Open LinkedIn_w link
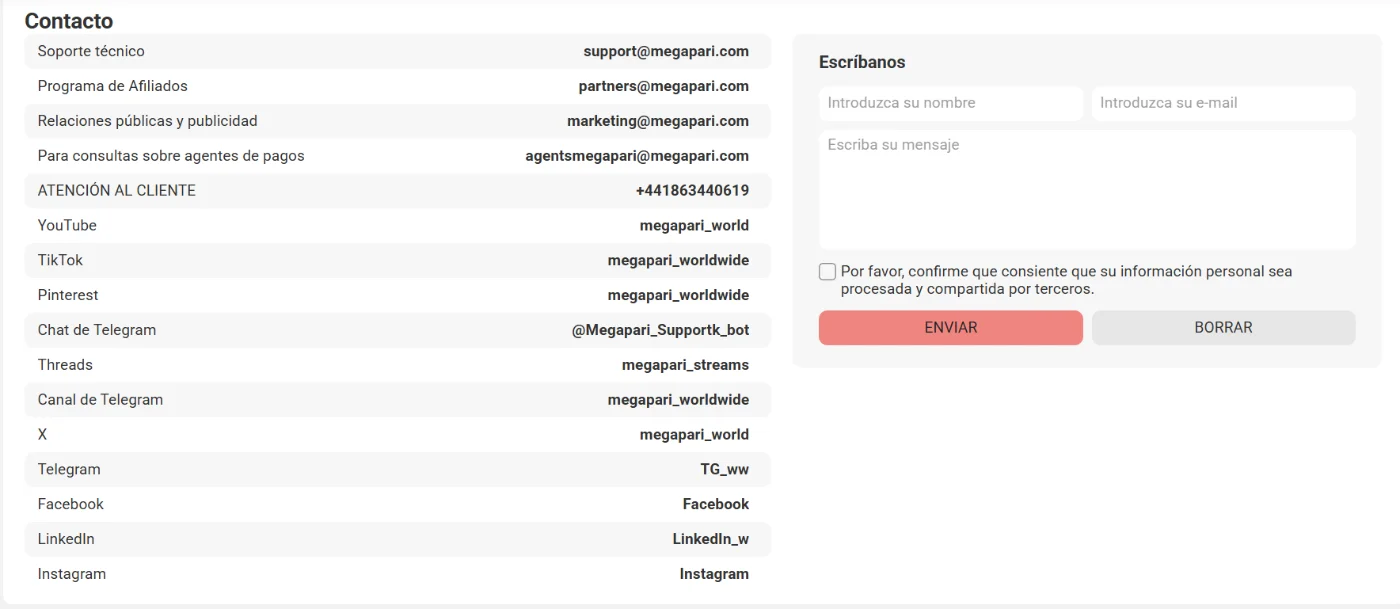The height and width of the screenshot is (609, 1400). pyautogui.click(x=710, y=539)
